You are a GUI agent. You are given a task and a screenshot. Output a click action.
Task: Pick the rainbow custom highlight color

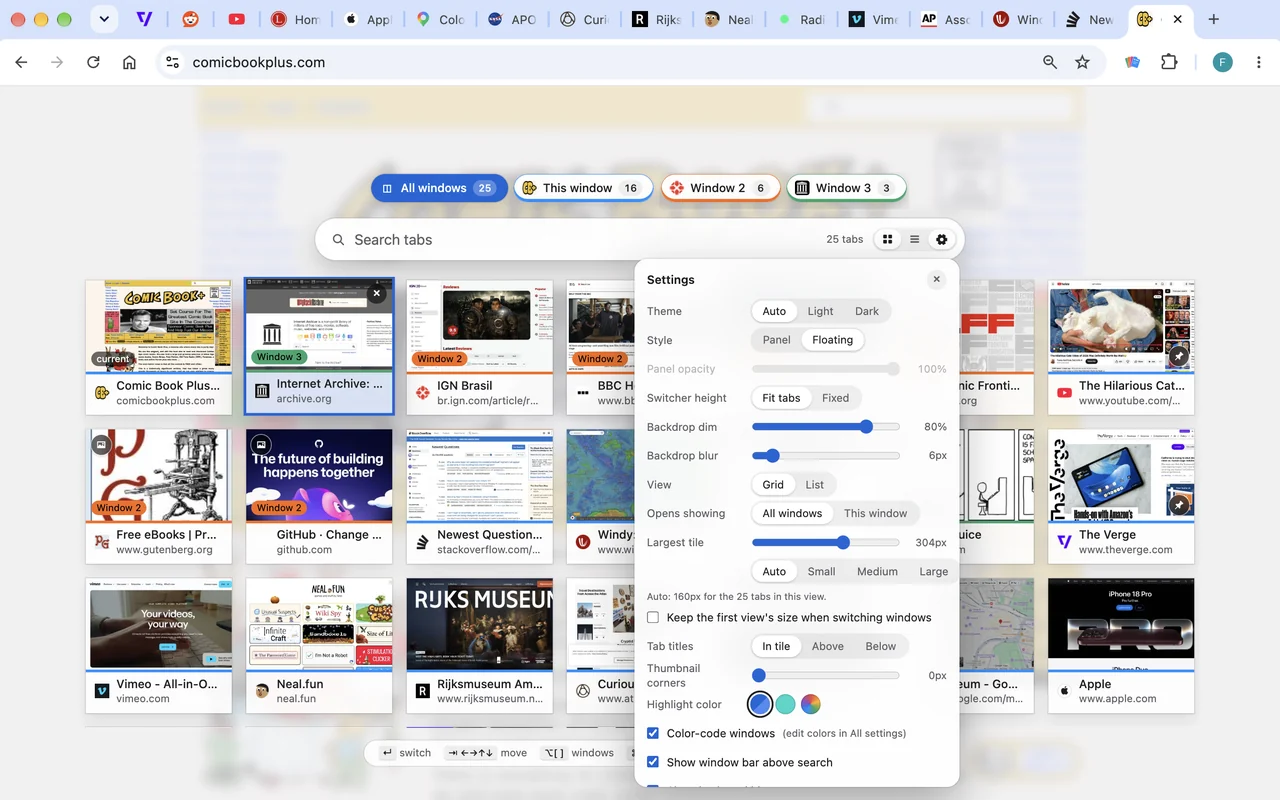(811, 704)
